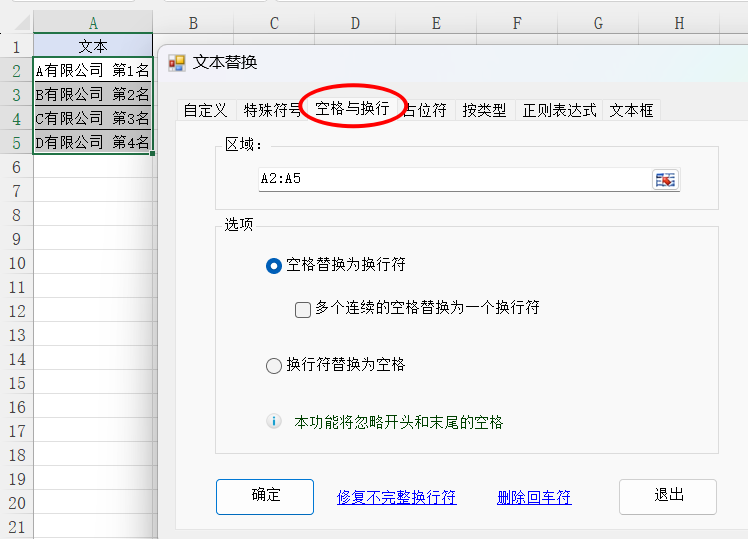The image size is (748, 539).
Task: Click the 删除回车符 link
Action: (534, 497)
